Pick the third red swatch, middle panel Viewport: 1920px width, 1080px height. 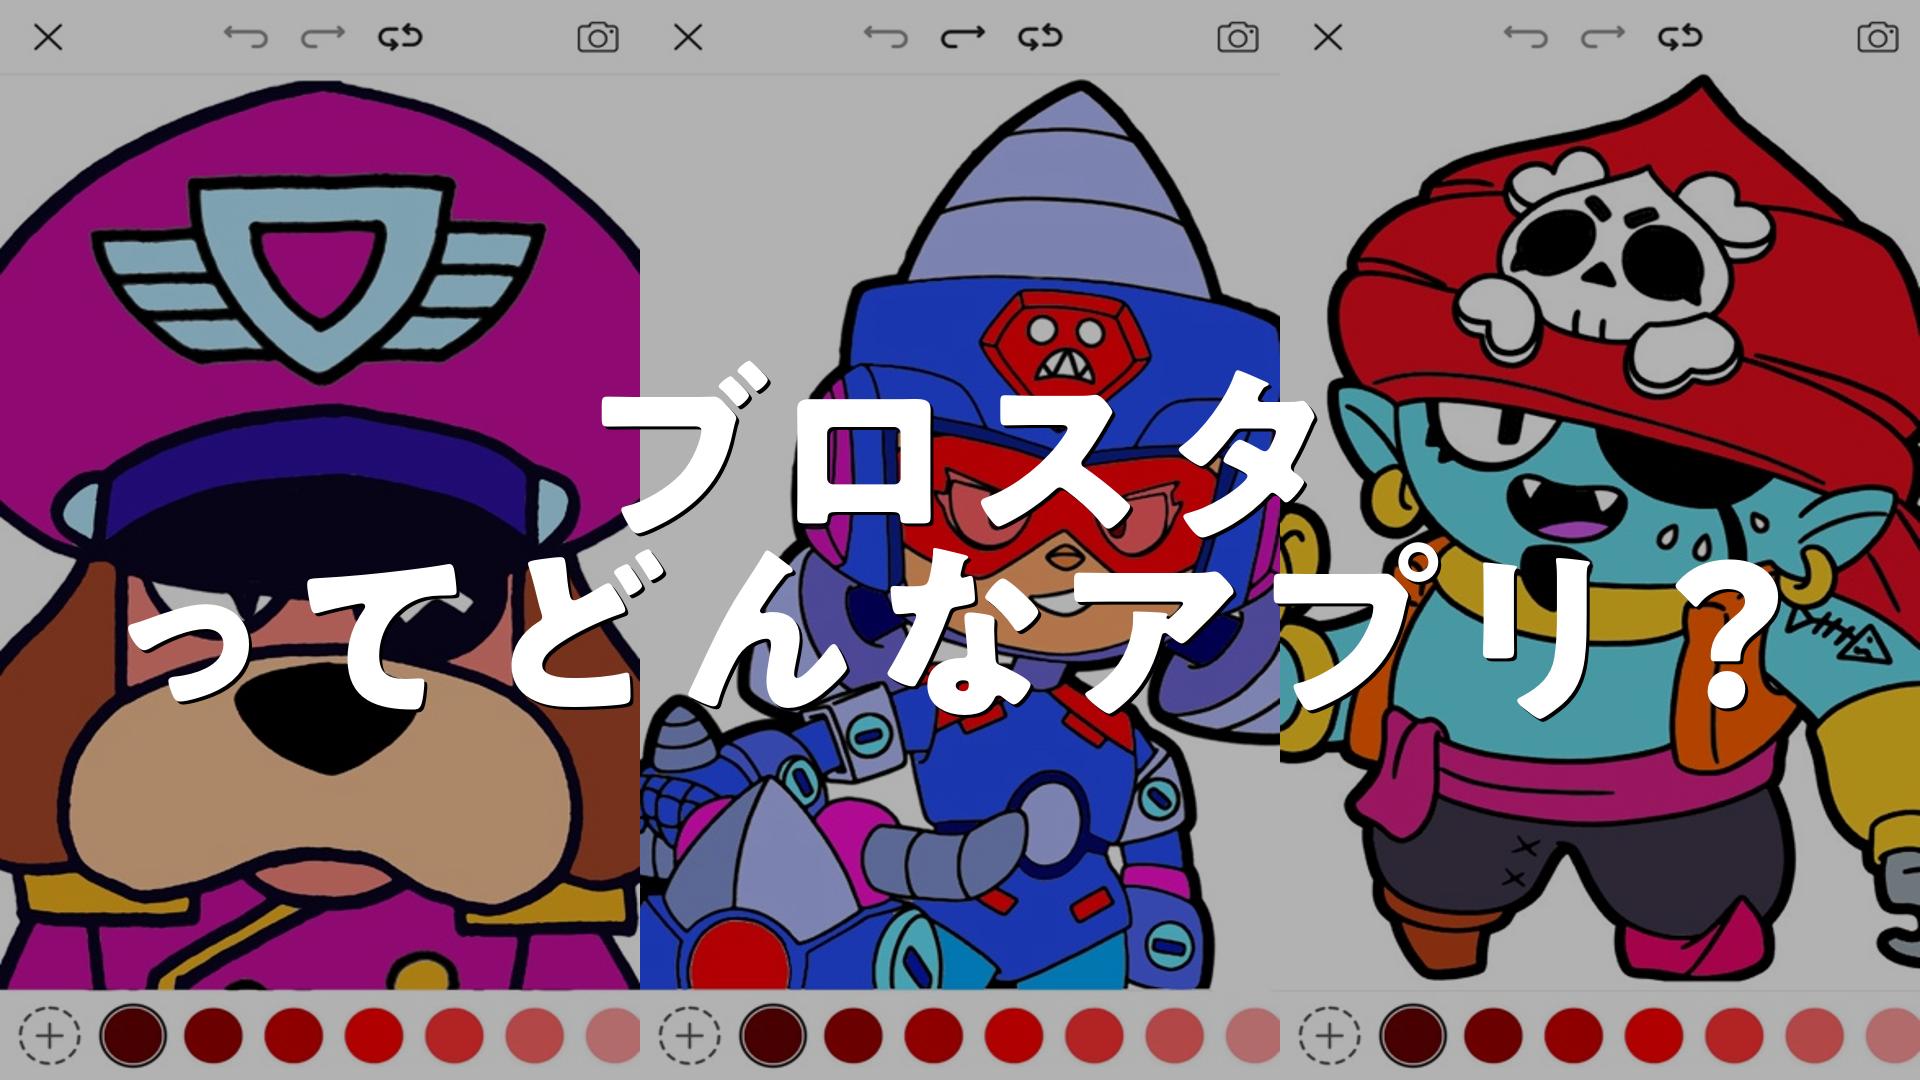(934, 1035)
